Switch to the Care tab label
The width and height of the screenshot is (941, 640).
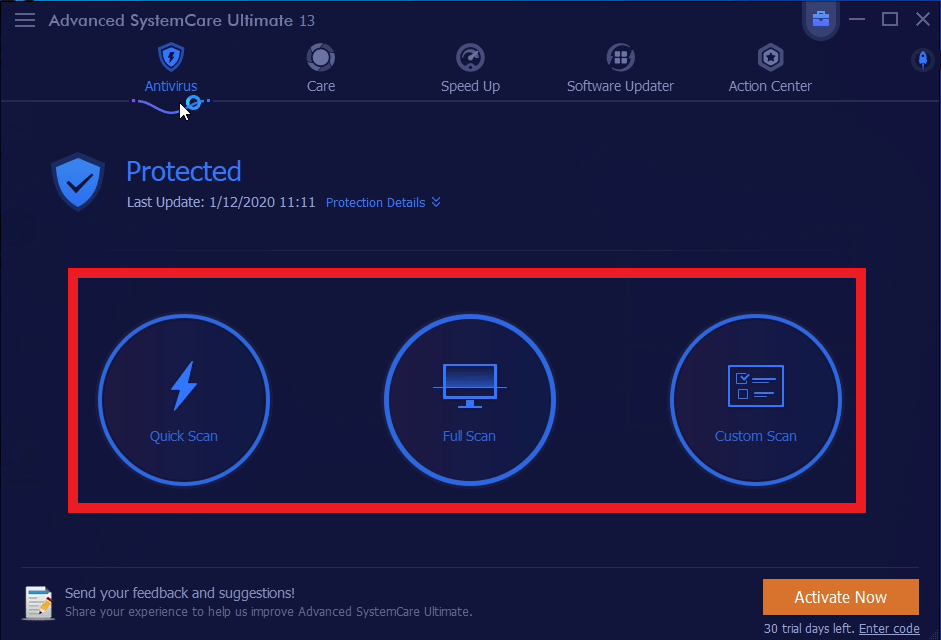click(321, 86)
